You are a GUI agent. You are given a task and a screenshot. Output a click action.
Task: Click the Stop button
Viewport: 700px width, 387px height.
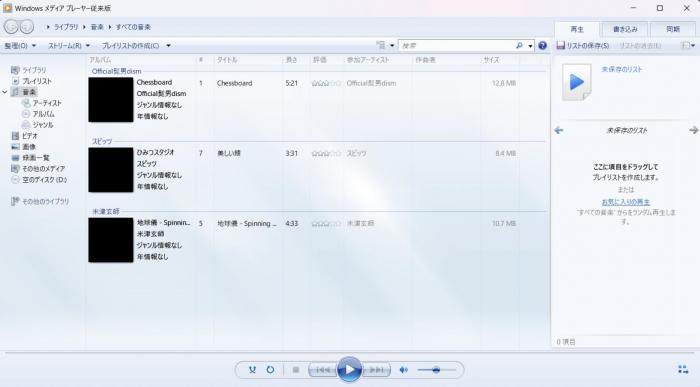[x=296, y=370]
